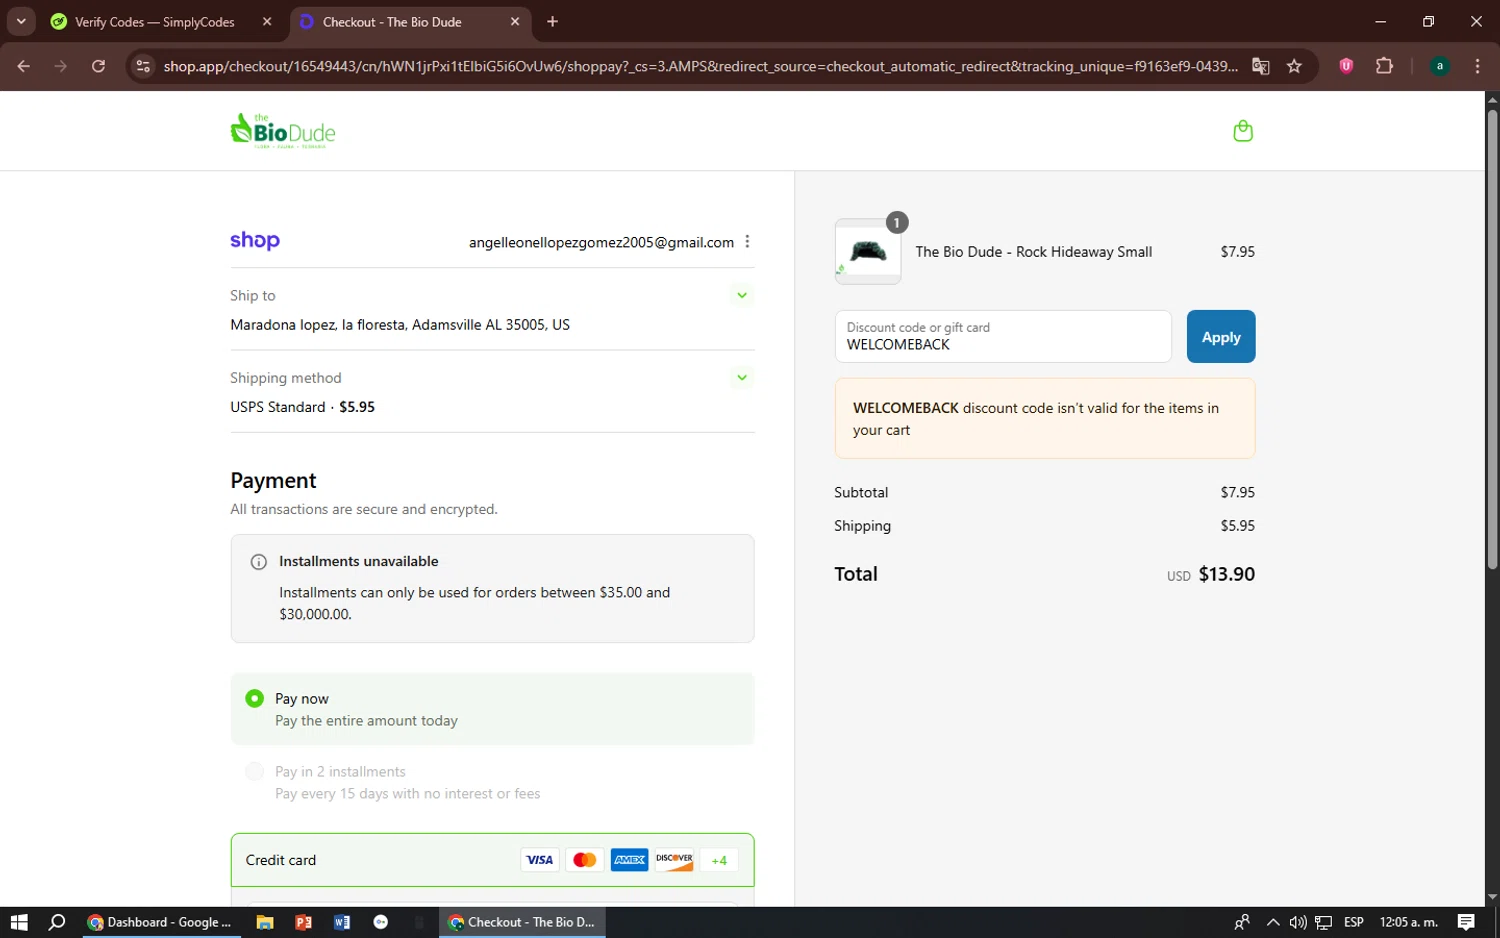The width and height of the screenshot is (1500, 938).
Task: Open the tab search dropdown arrow
Action: tap(21, 21)
